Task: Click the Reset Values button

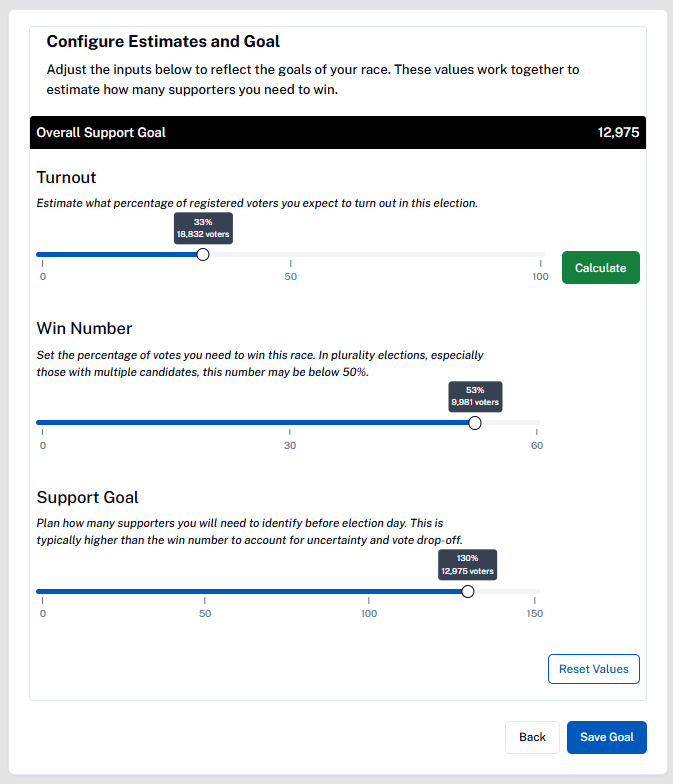Action: pyautogui.click(x=593, y=669)
